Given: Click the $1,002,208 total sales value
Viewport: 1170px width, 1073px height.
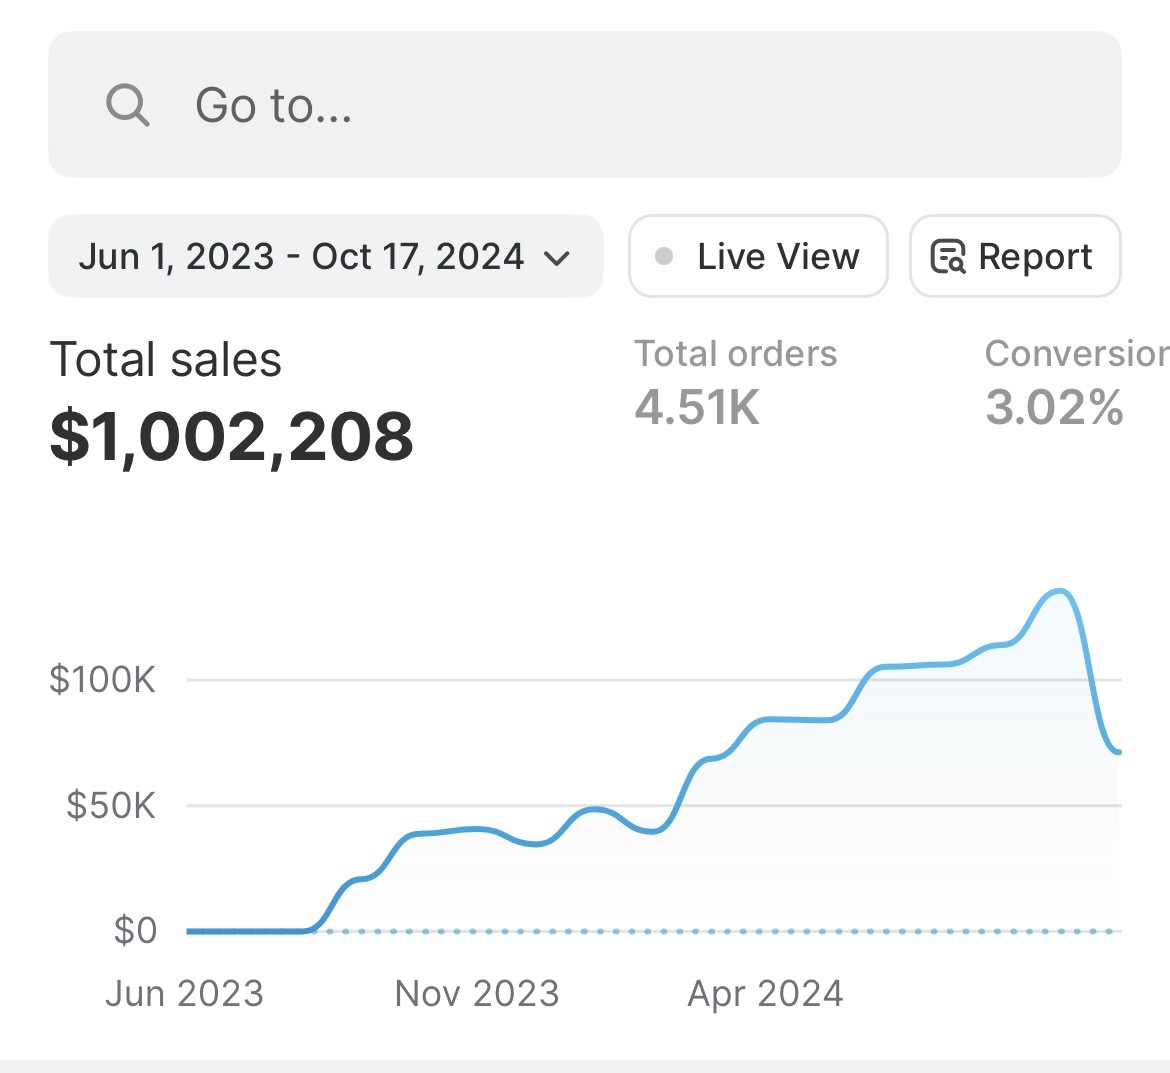Looking at the screenshot, I should click(x=231, y=437).
